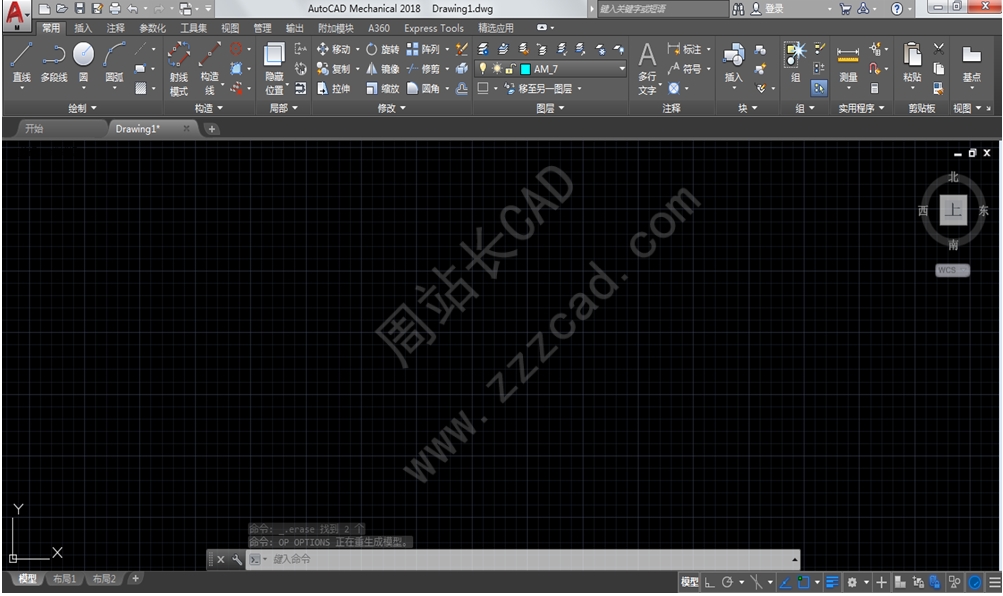Click the 基点 base view tool
This screenshot has height=596, width=1003.
pyautogui.click(x=972, y=63)
